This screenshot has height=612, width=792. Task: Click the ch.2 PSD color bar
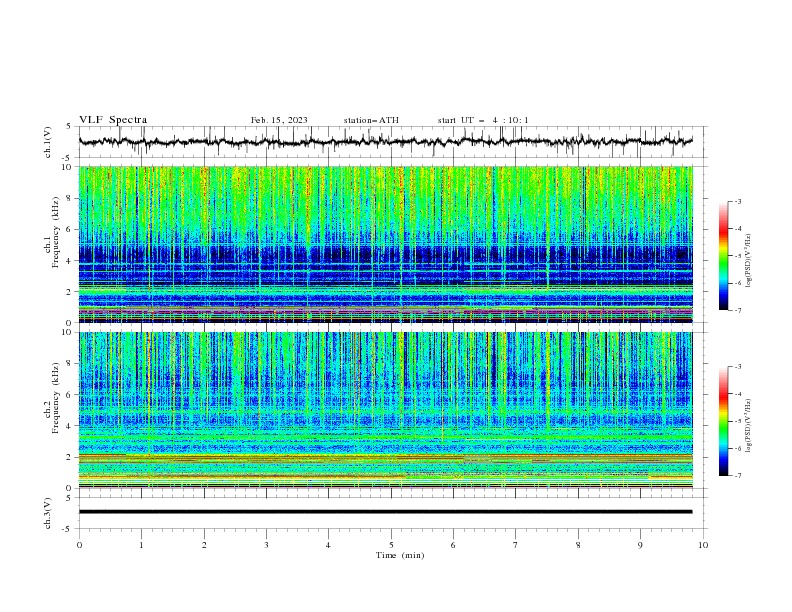click(723, 421)
